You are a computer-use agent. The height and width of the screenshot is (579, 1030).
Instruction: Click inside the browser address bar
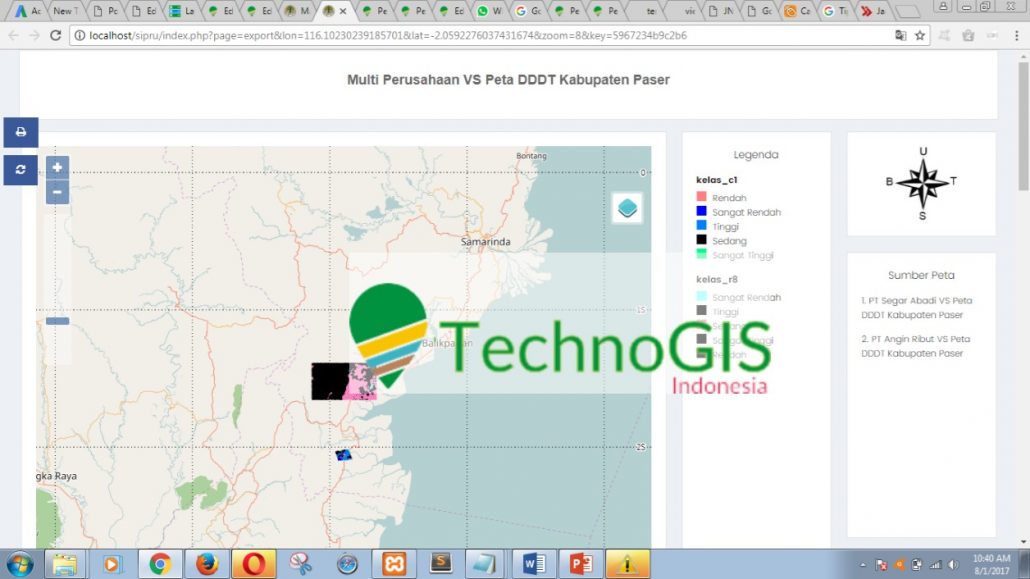tap(400, 33)
